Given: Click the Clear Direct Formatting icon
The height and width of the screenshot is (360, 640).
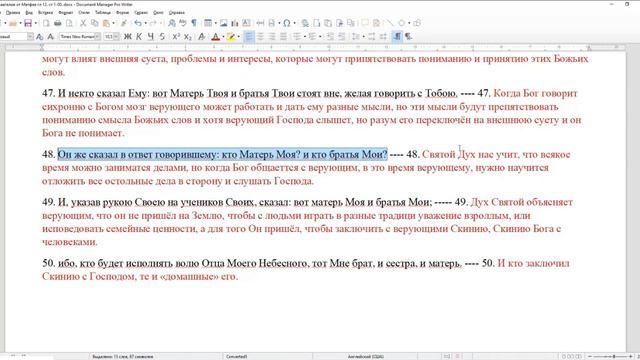Looking at the screenshot, I should tap(202, 37).
